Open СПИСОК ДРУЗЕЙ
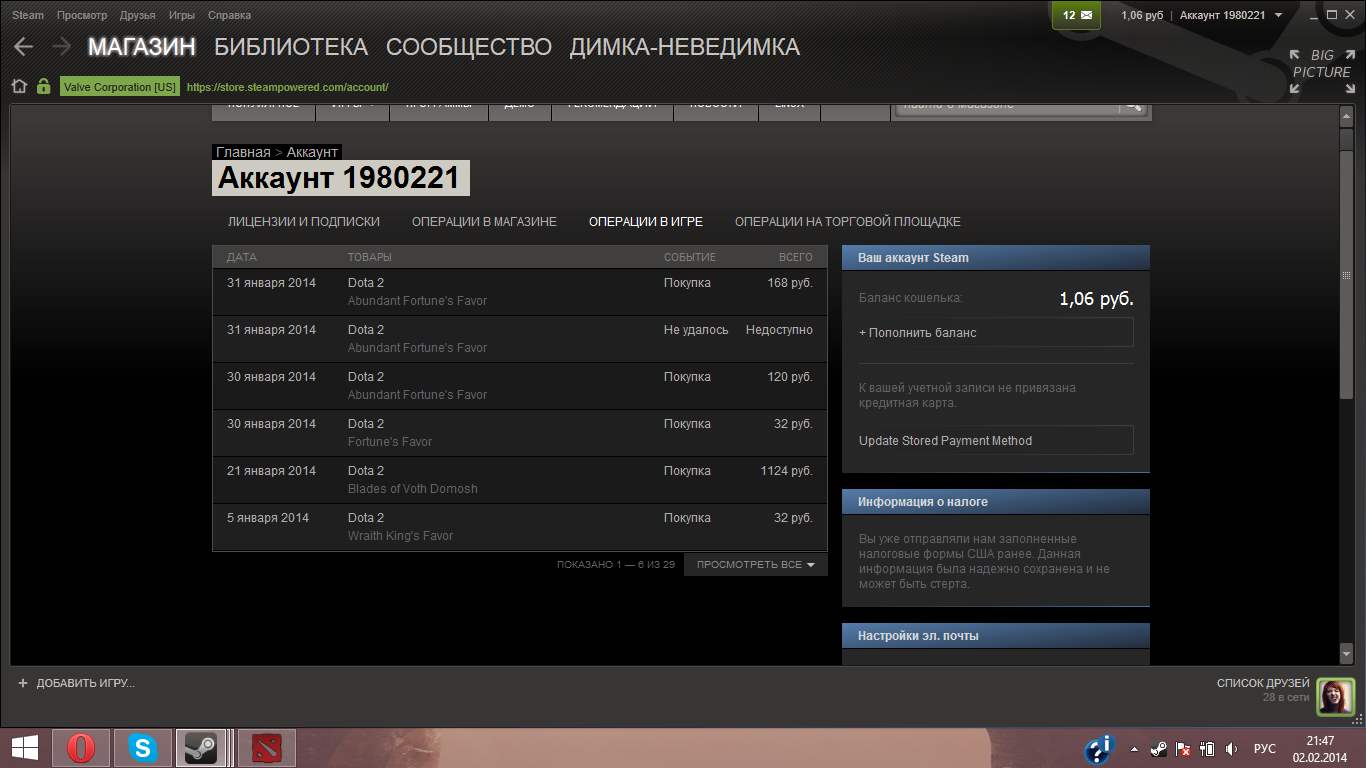Viewport: 1366px width, 768px height. (x=1263, y=683)
